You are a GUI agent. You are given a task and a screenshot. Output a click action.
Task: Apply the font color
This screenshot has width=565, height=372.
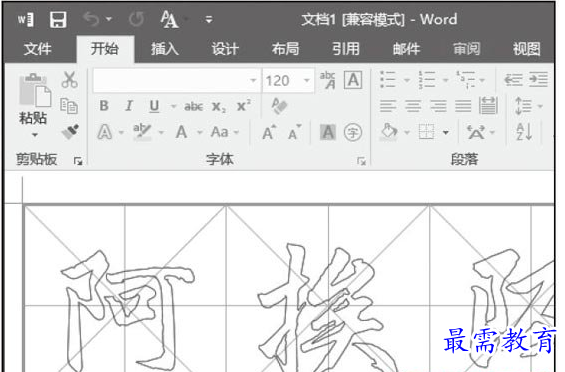click(x=181, y=132)
